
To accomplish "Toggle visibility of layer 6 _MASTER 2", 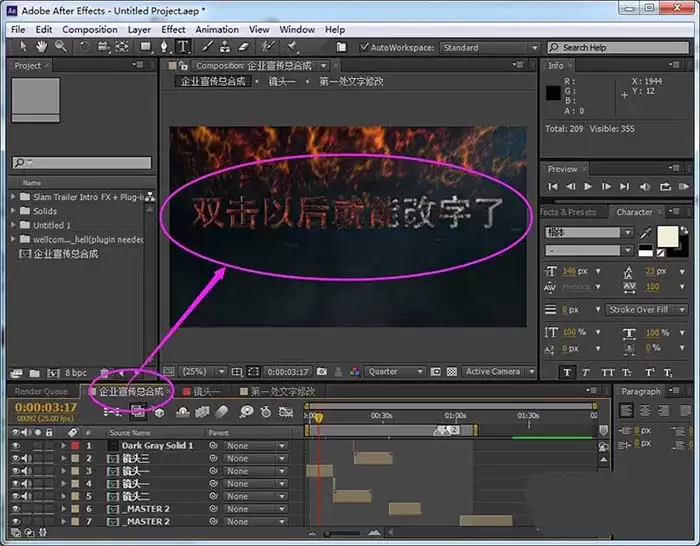I will click(x=16, y=508).
